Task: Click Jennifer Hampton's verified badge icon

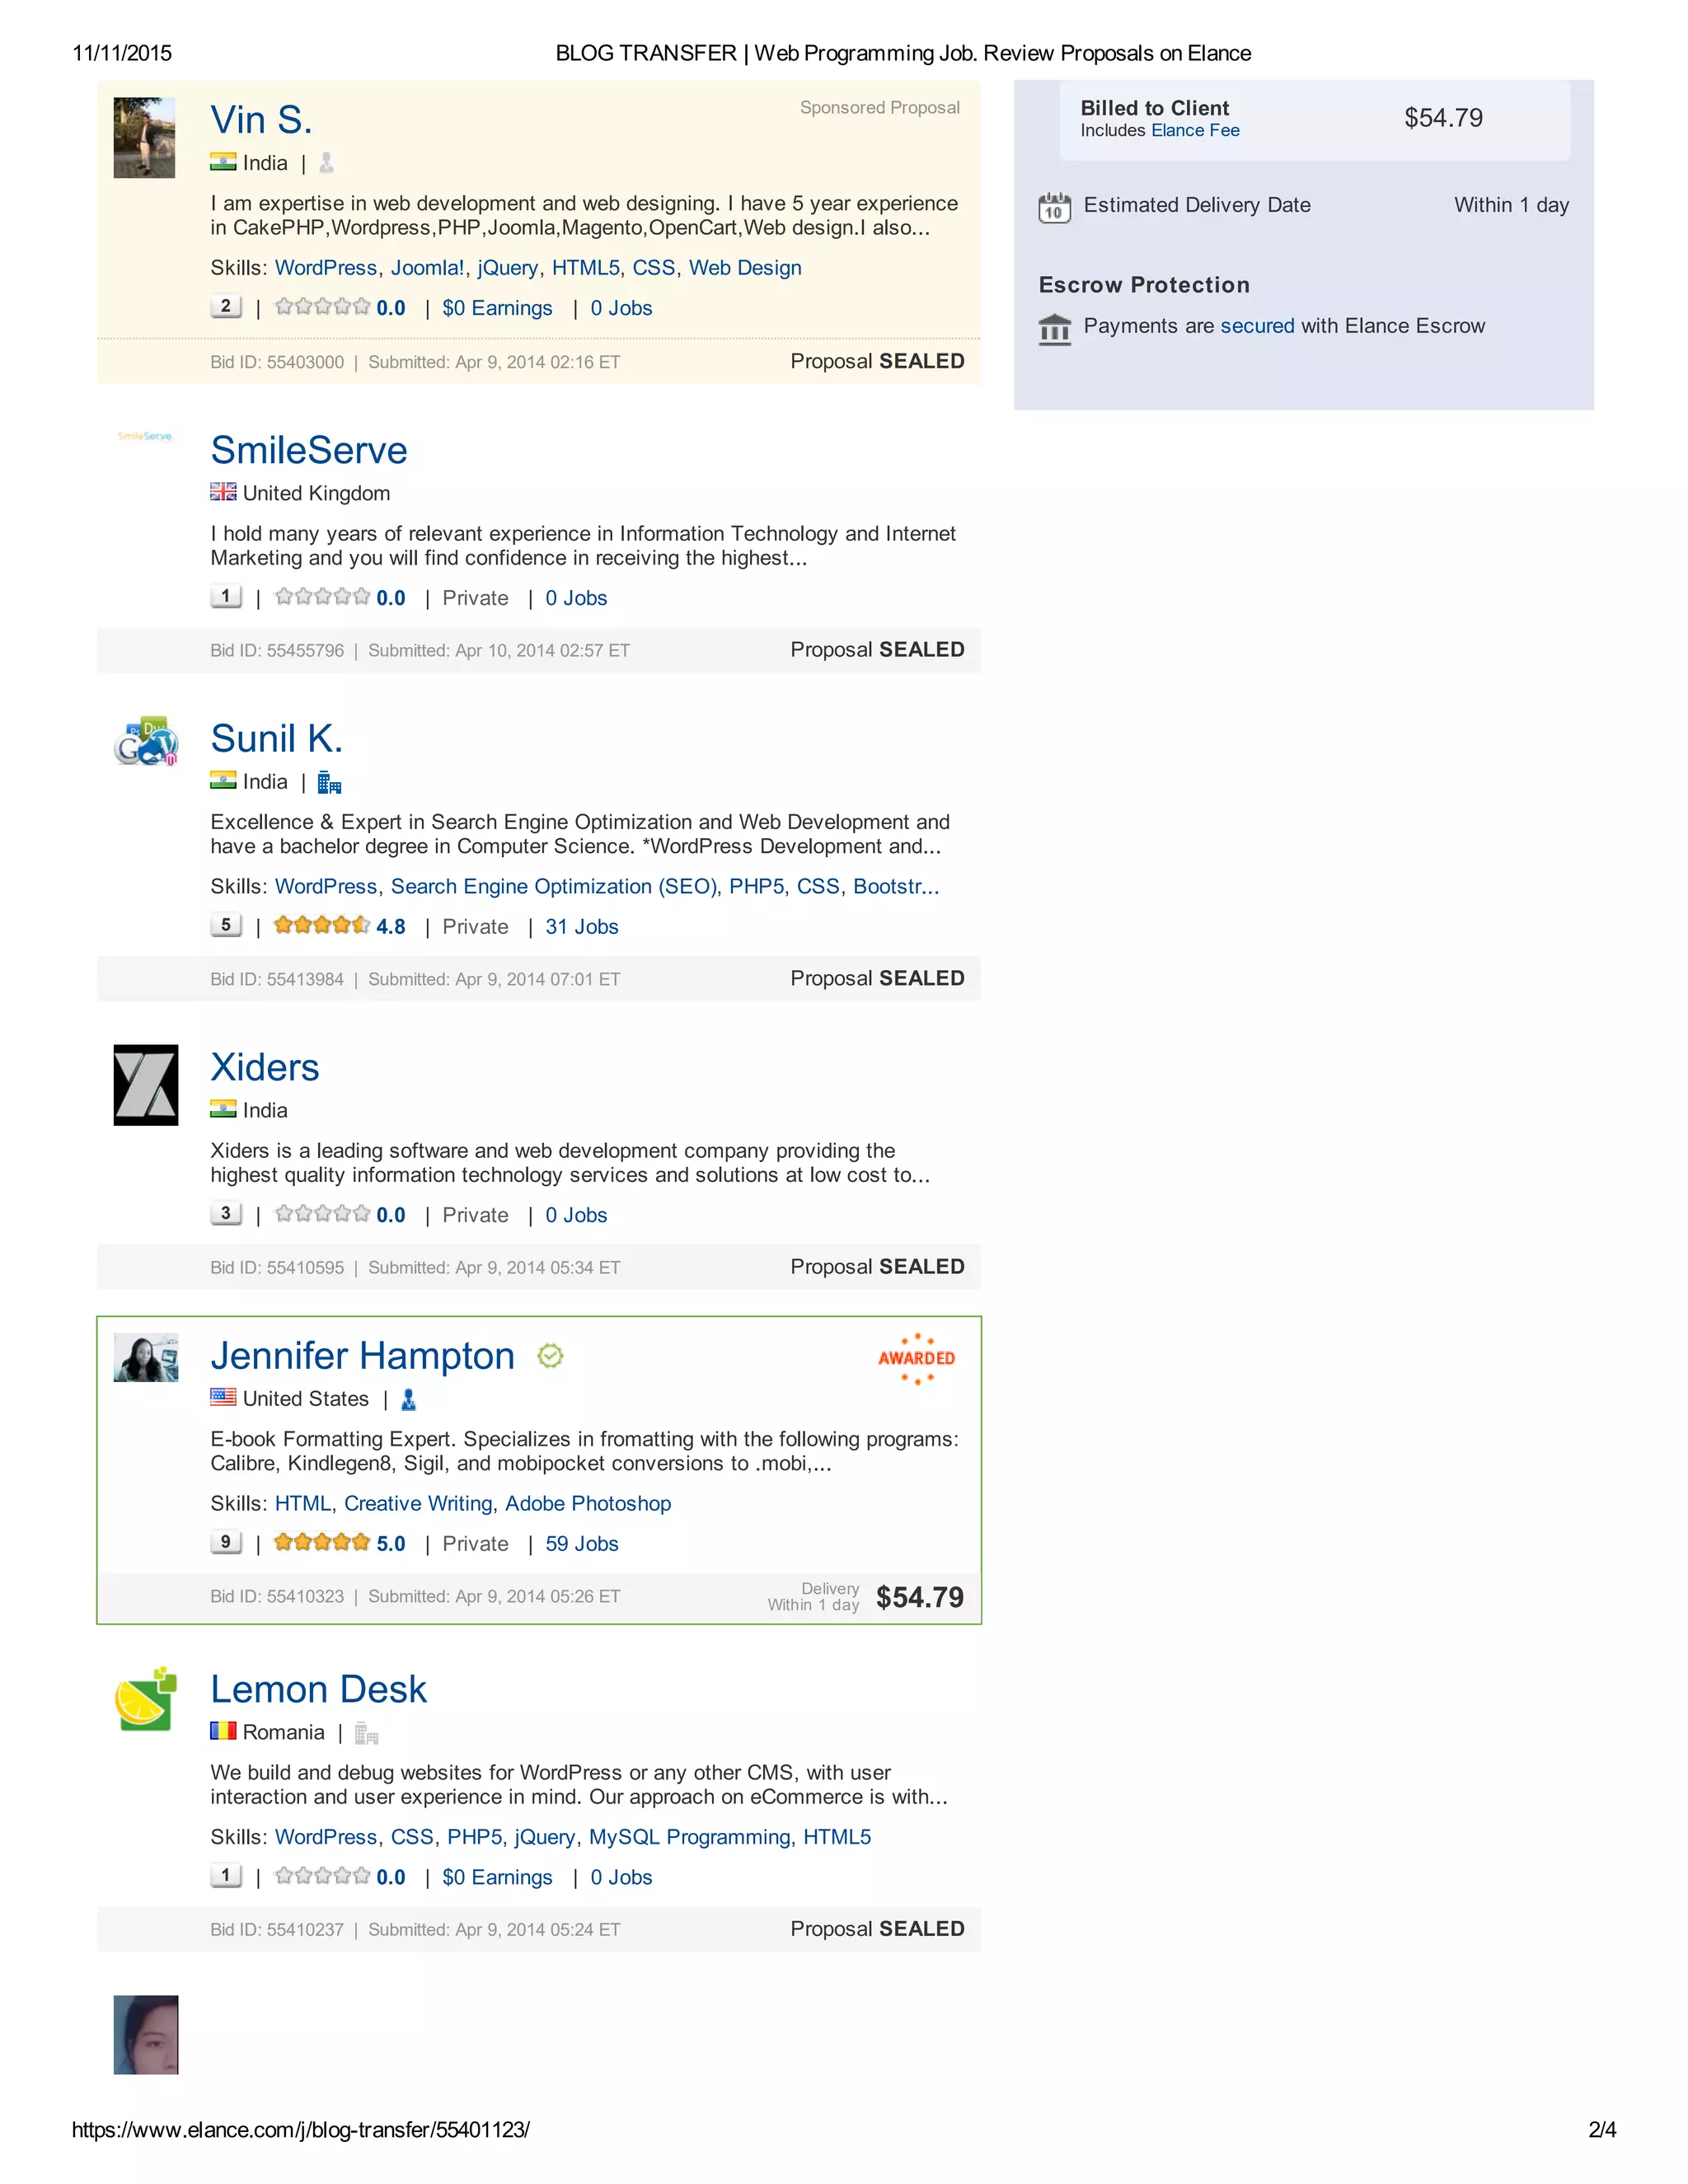Action: tap(550, 1356)
